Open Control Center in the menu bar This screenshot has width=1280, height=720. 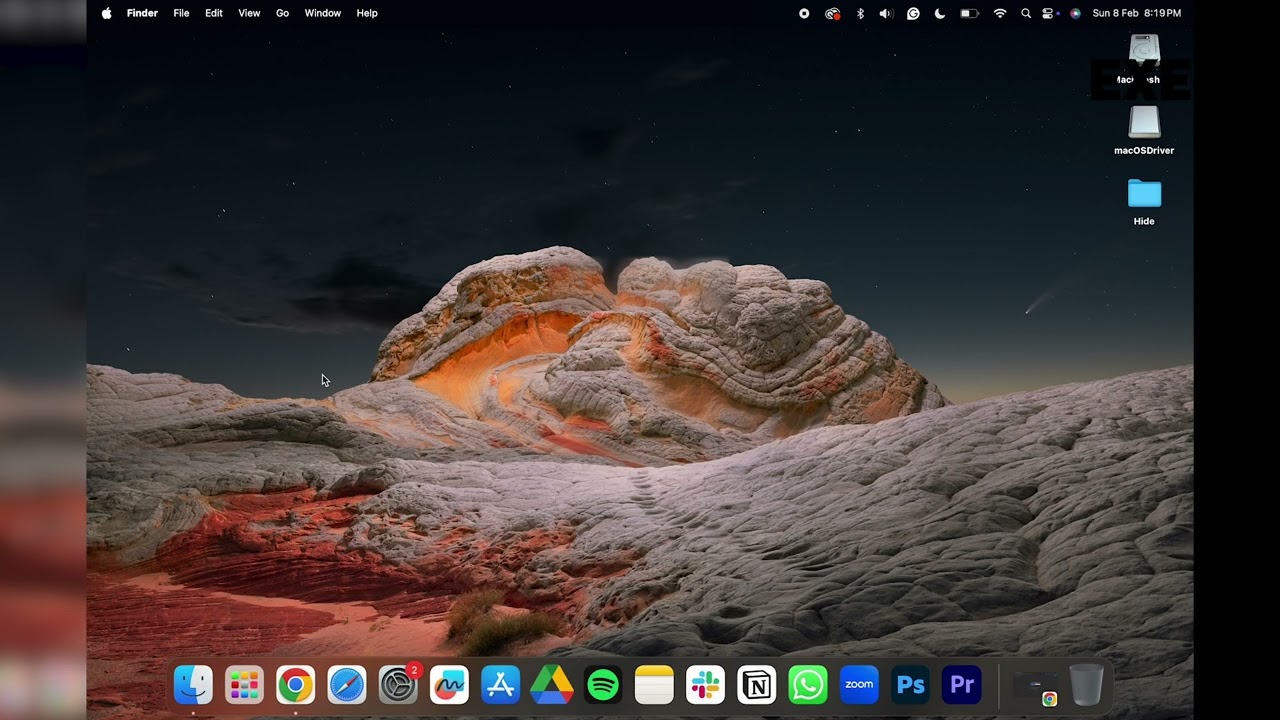coord(1049,13)
